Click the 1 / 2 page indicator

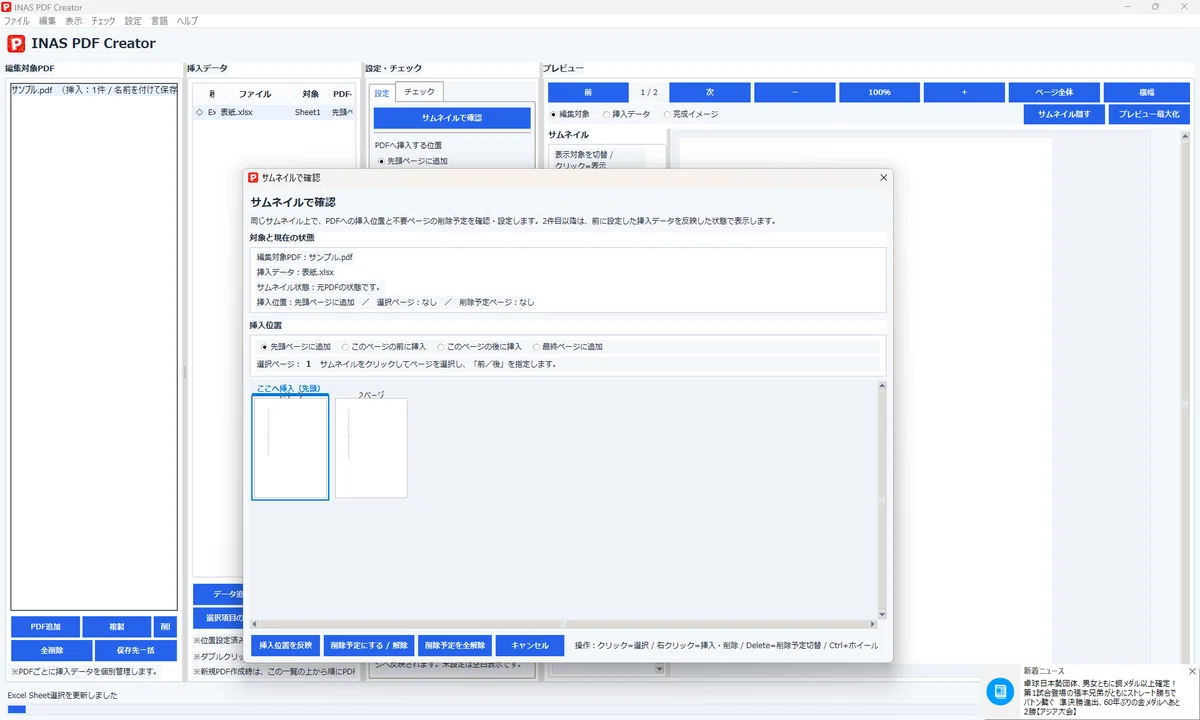(x=649, y=92)
